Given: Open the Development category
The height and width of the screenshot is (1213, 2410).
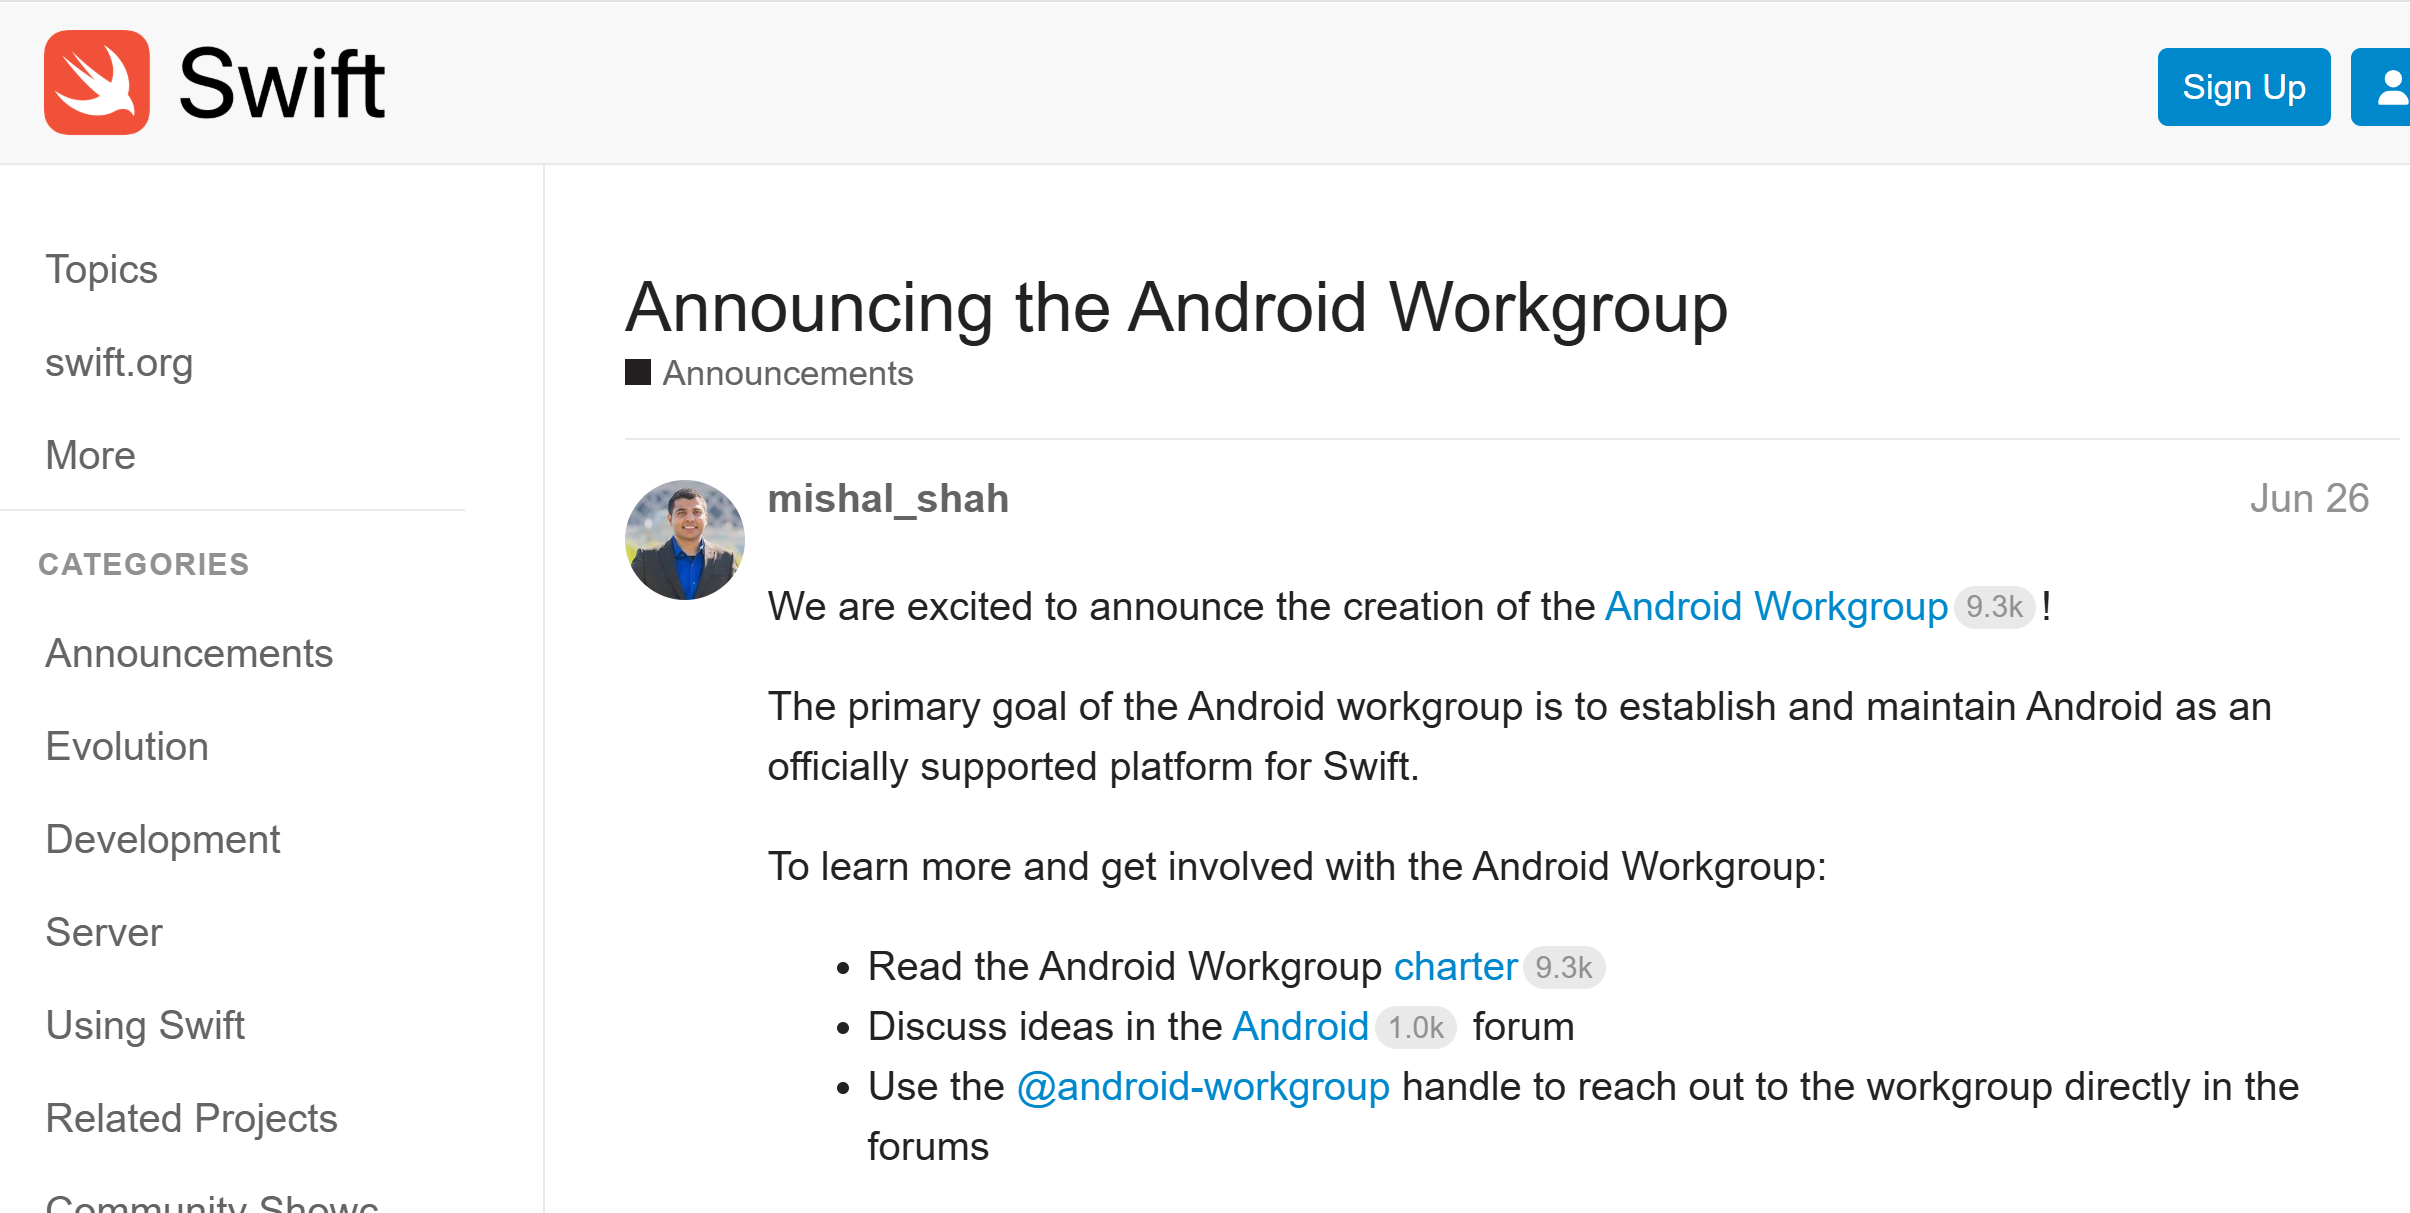Looking at the screenshot, I should click(163, 840).
